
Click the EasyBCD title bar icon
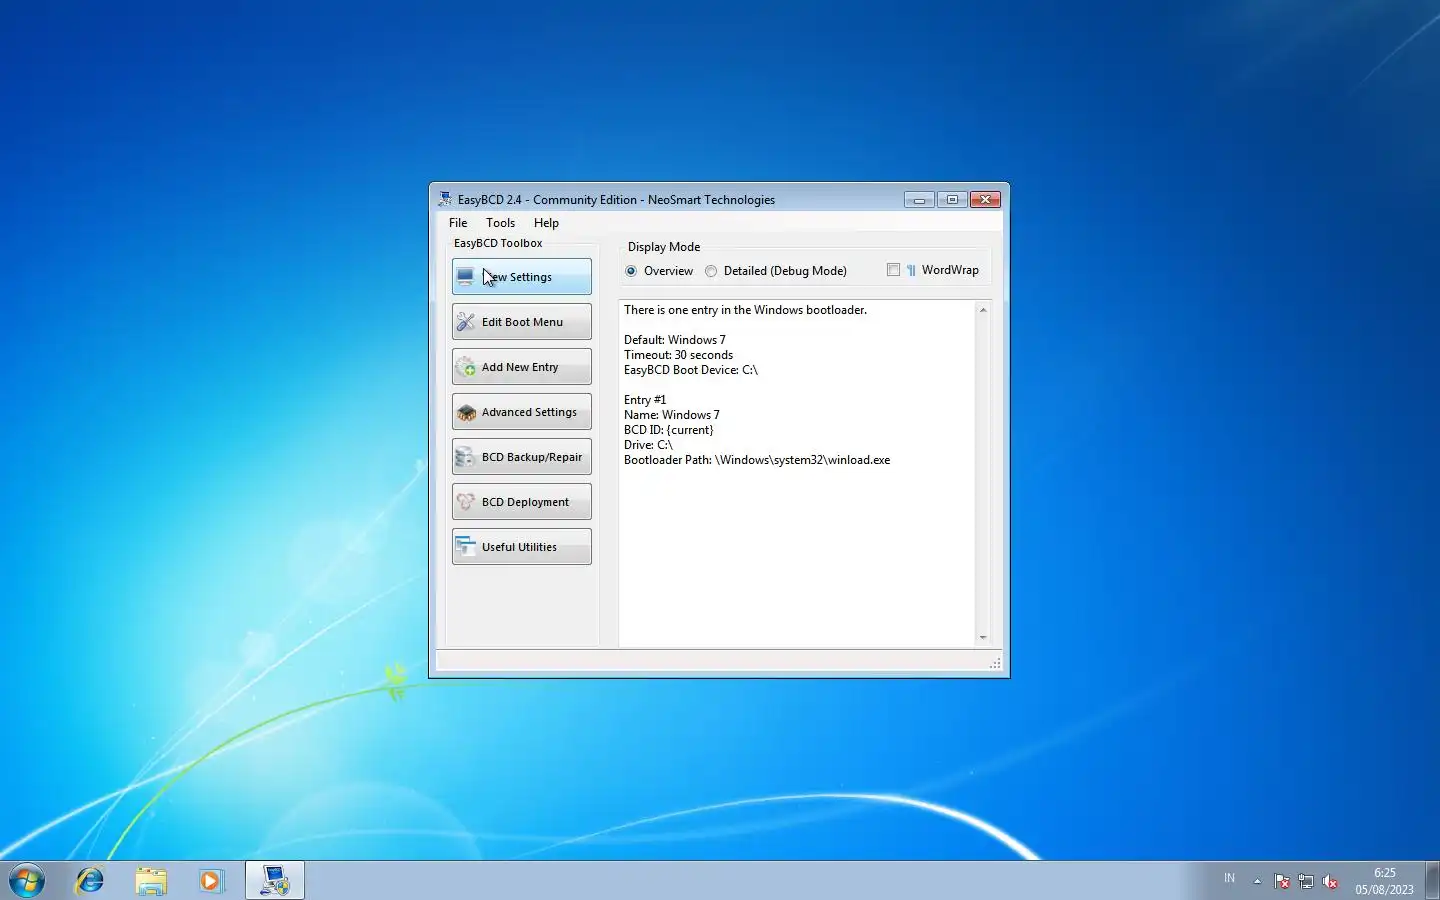pos(444,200)
